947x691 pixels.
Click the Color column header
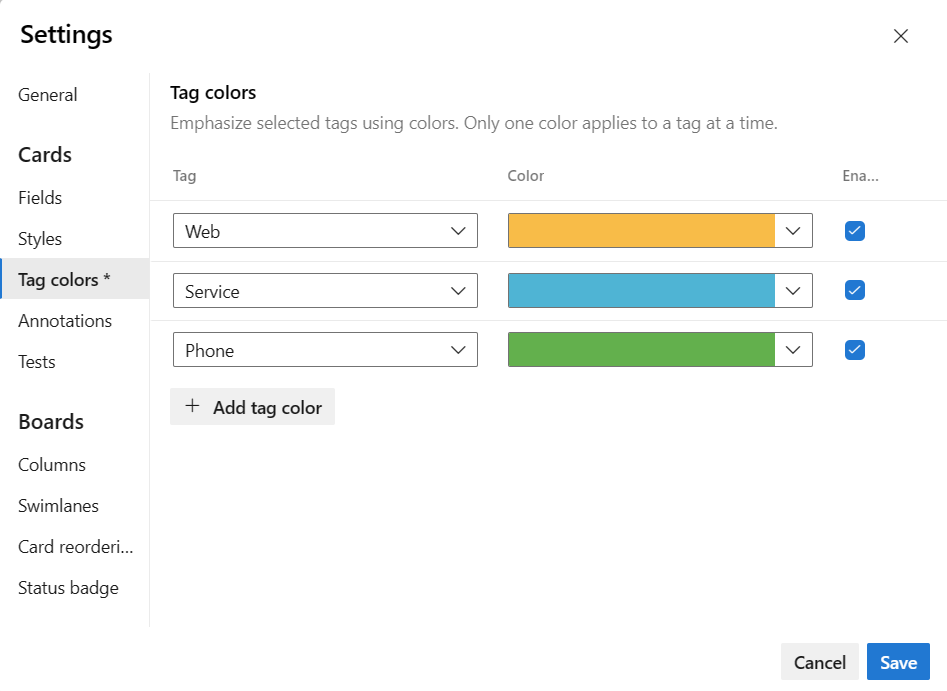coord(525,176)
